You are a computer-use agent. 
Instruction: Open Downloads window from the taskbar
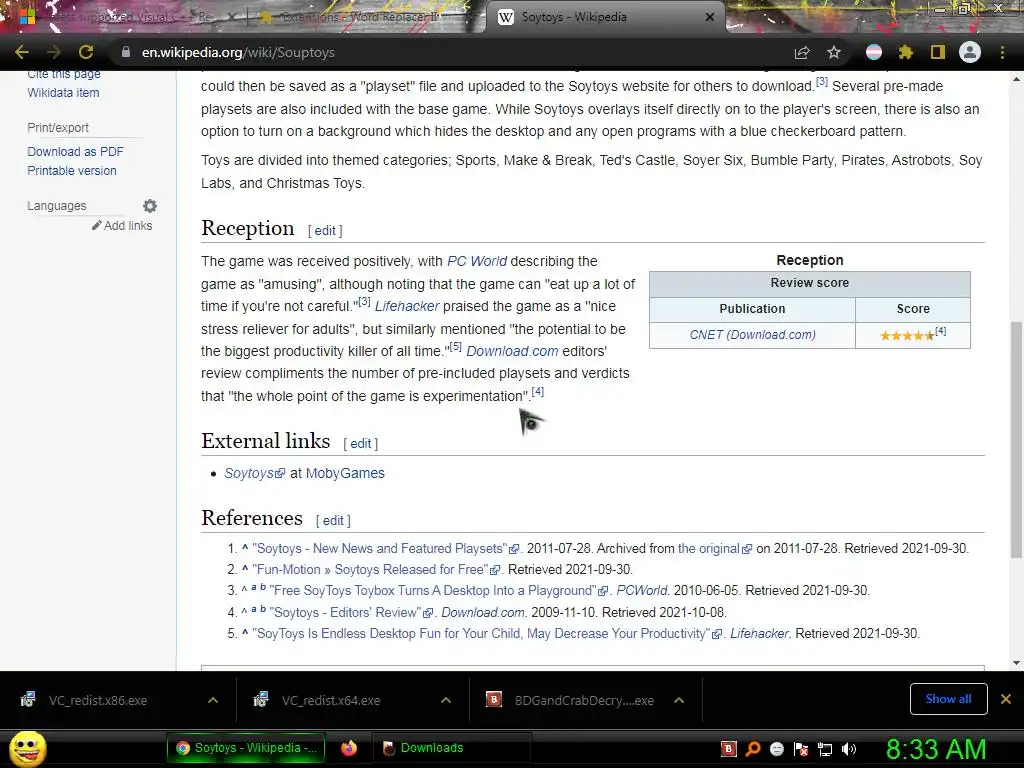tap(452, 748)
